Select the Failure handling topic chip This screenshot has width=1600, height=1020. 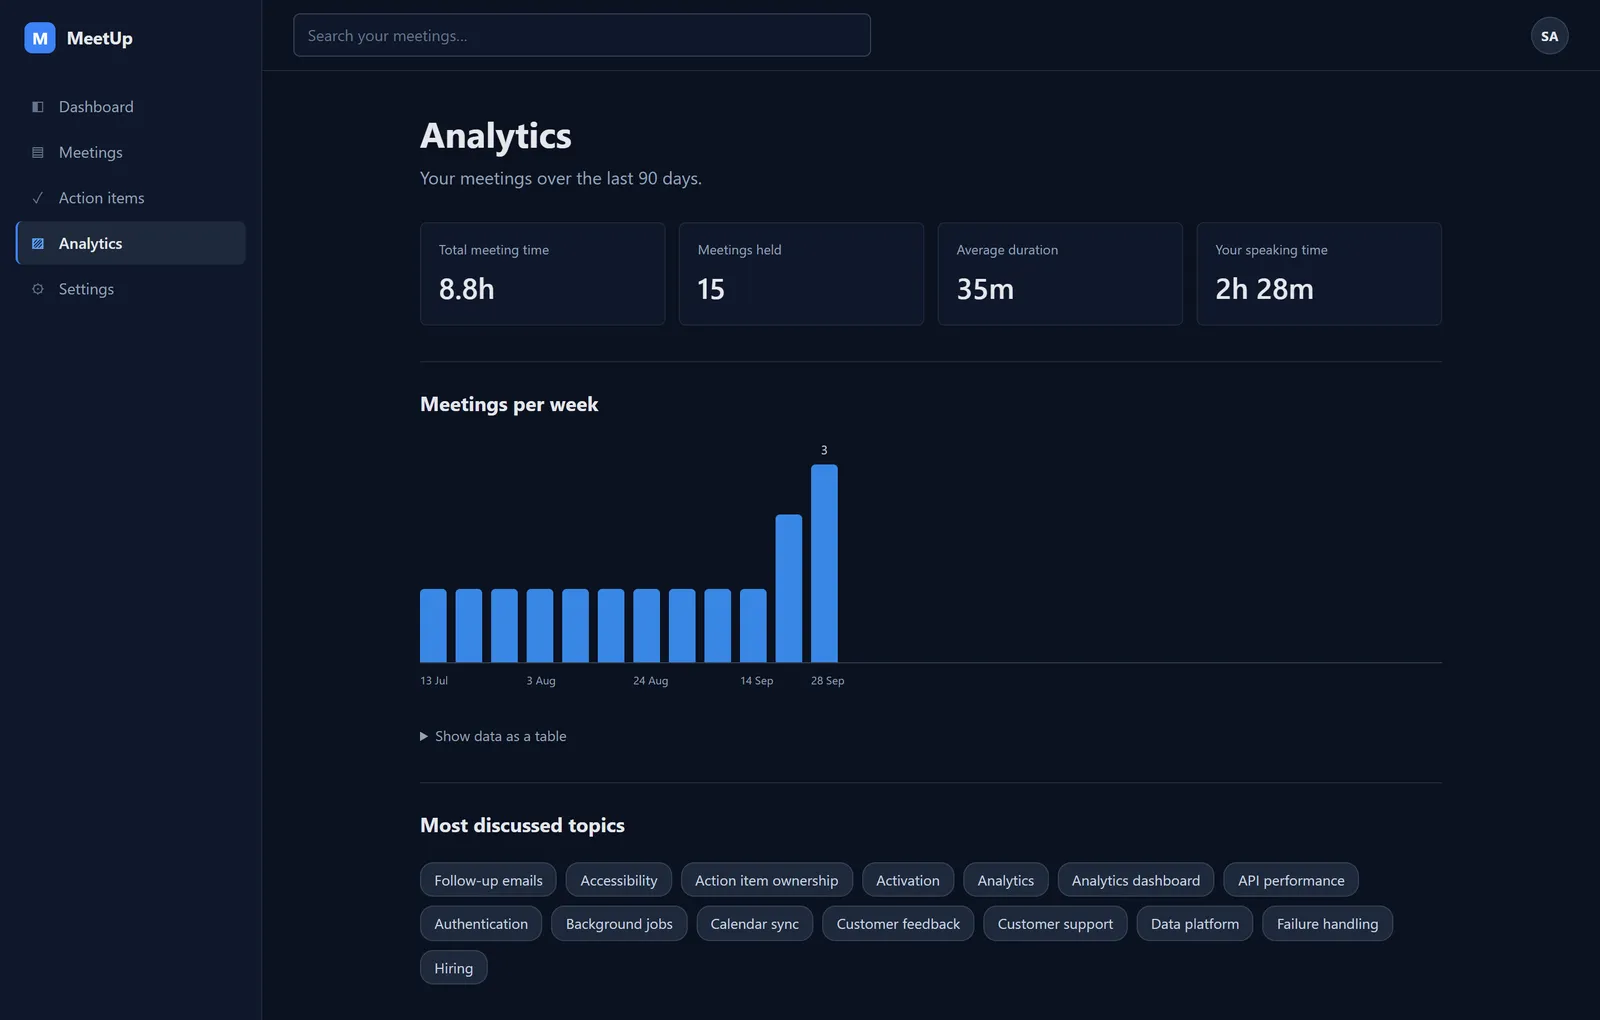click(1327, 924)
